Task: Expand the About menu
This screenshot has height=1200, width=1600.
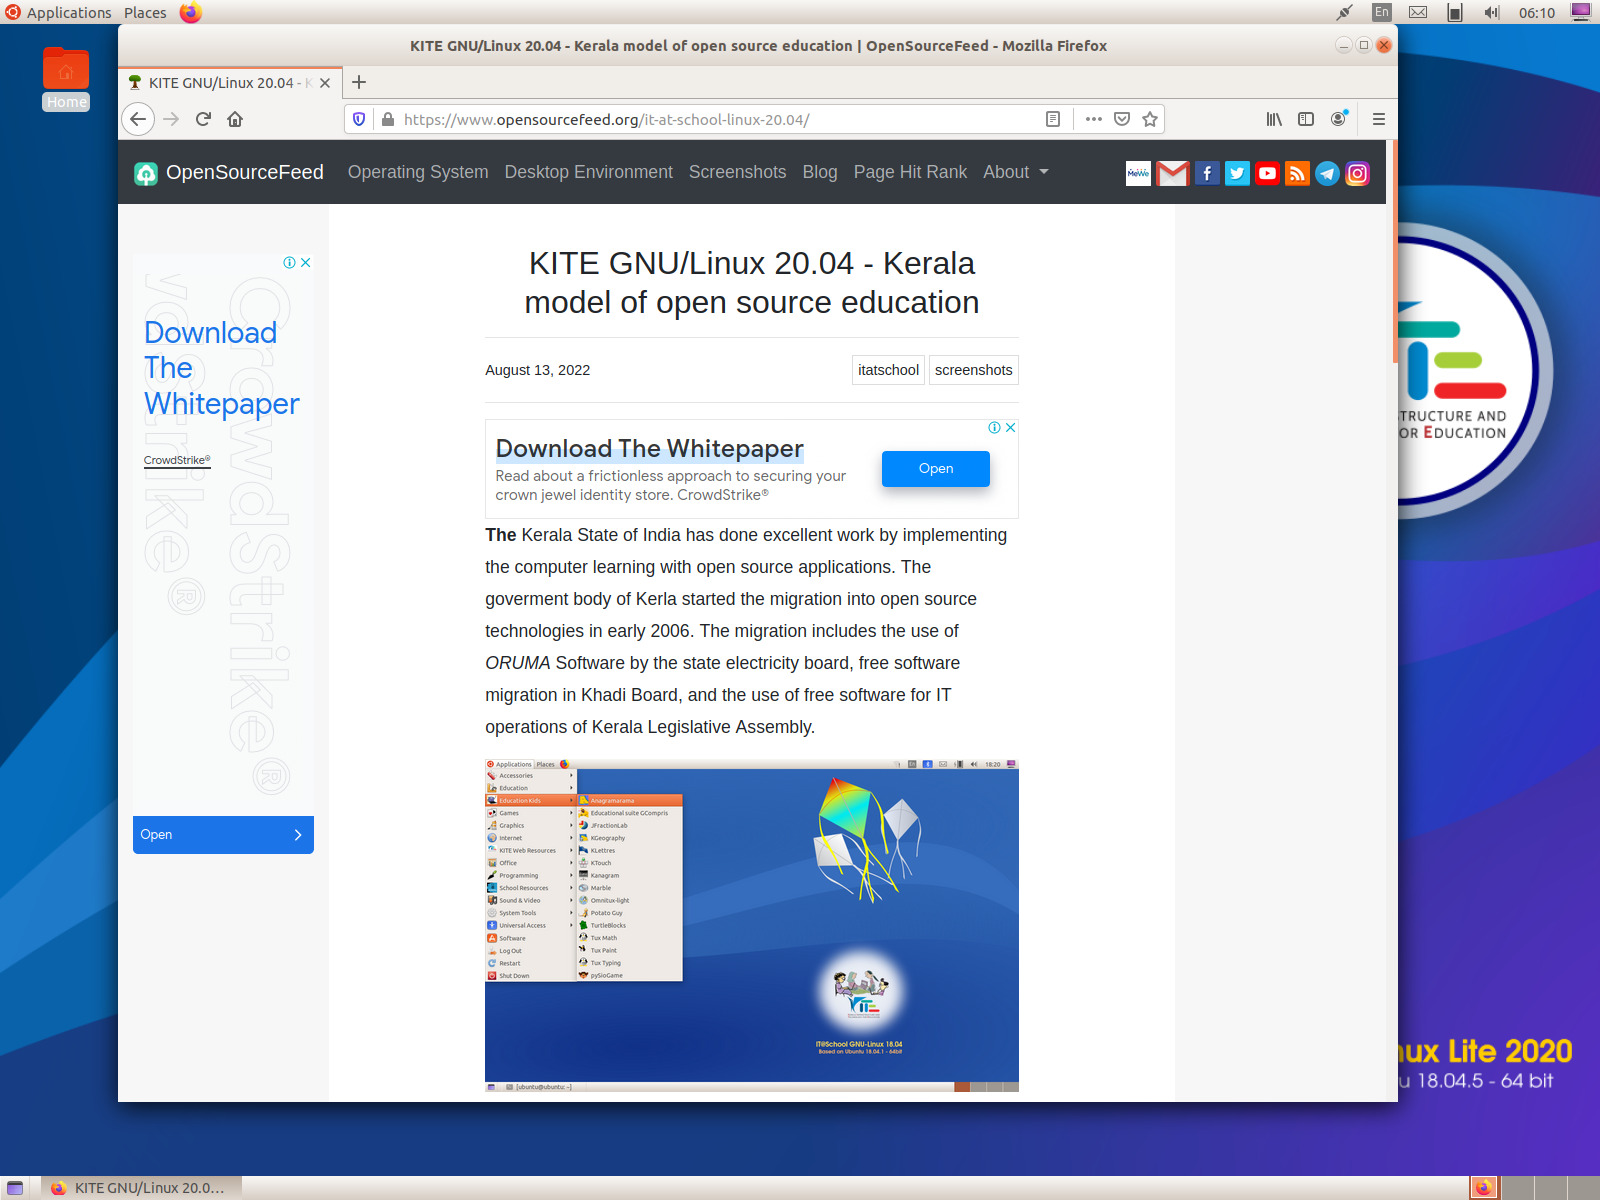Action: pyautogui.click(x=1014, y=172)
